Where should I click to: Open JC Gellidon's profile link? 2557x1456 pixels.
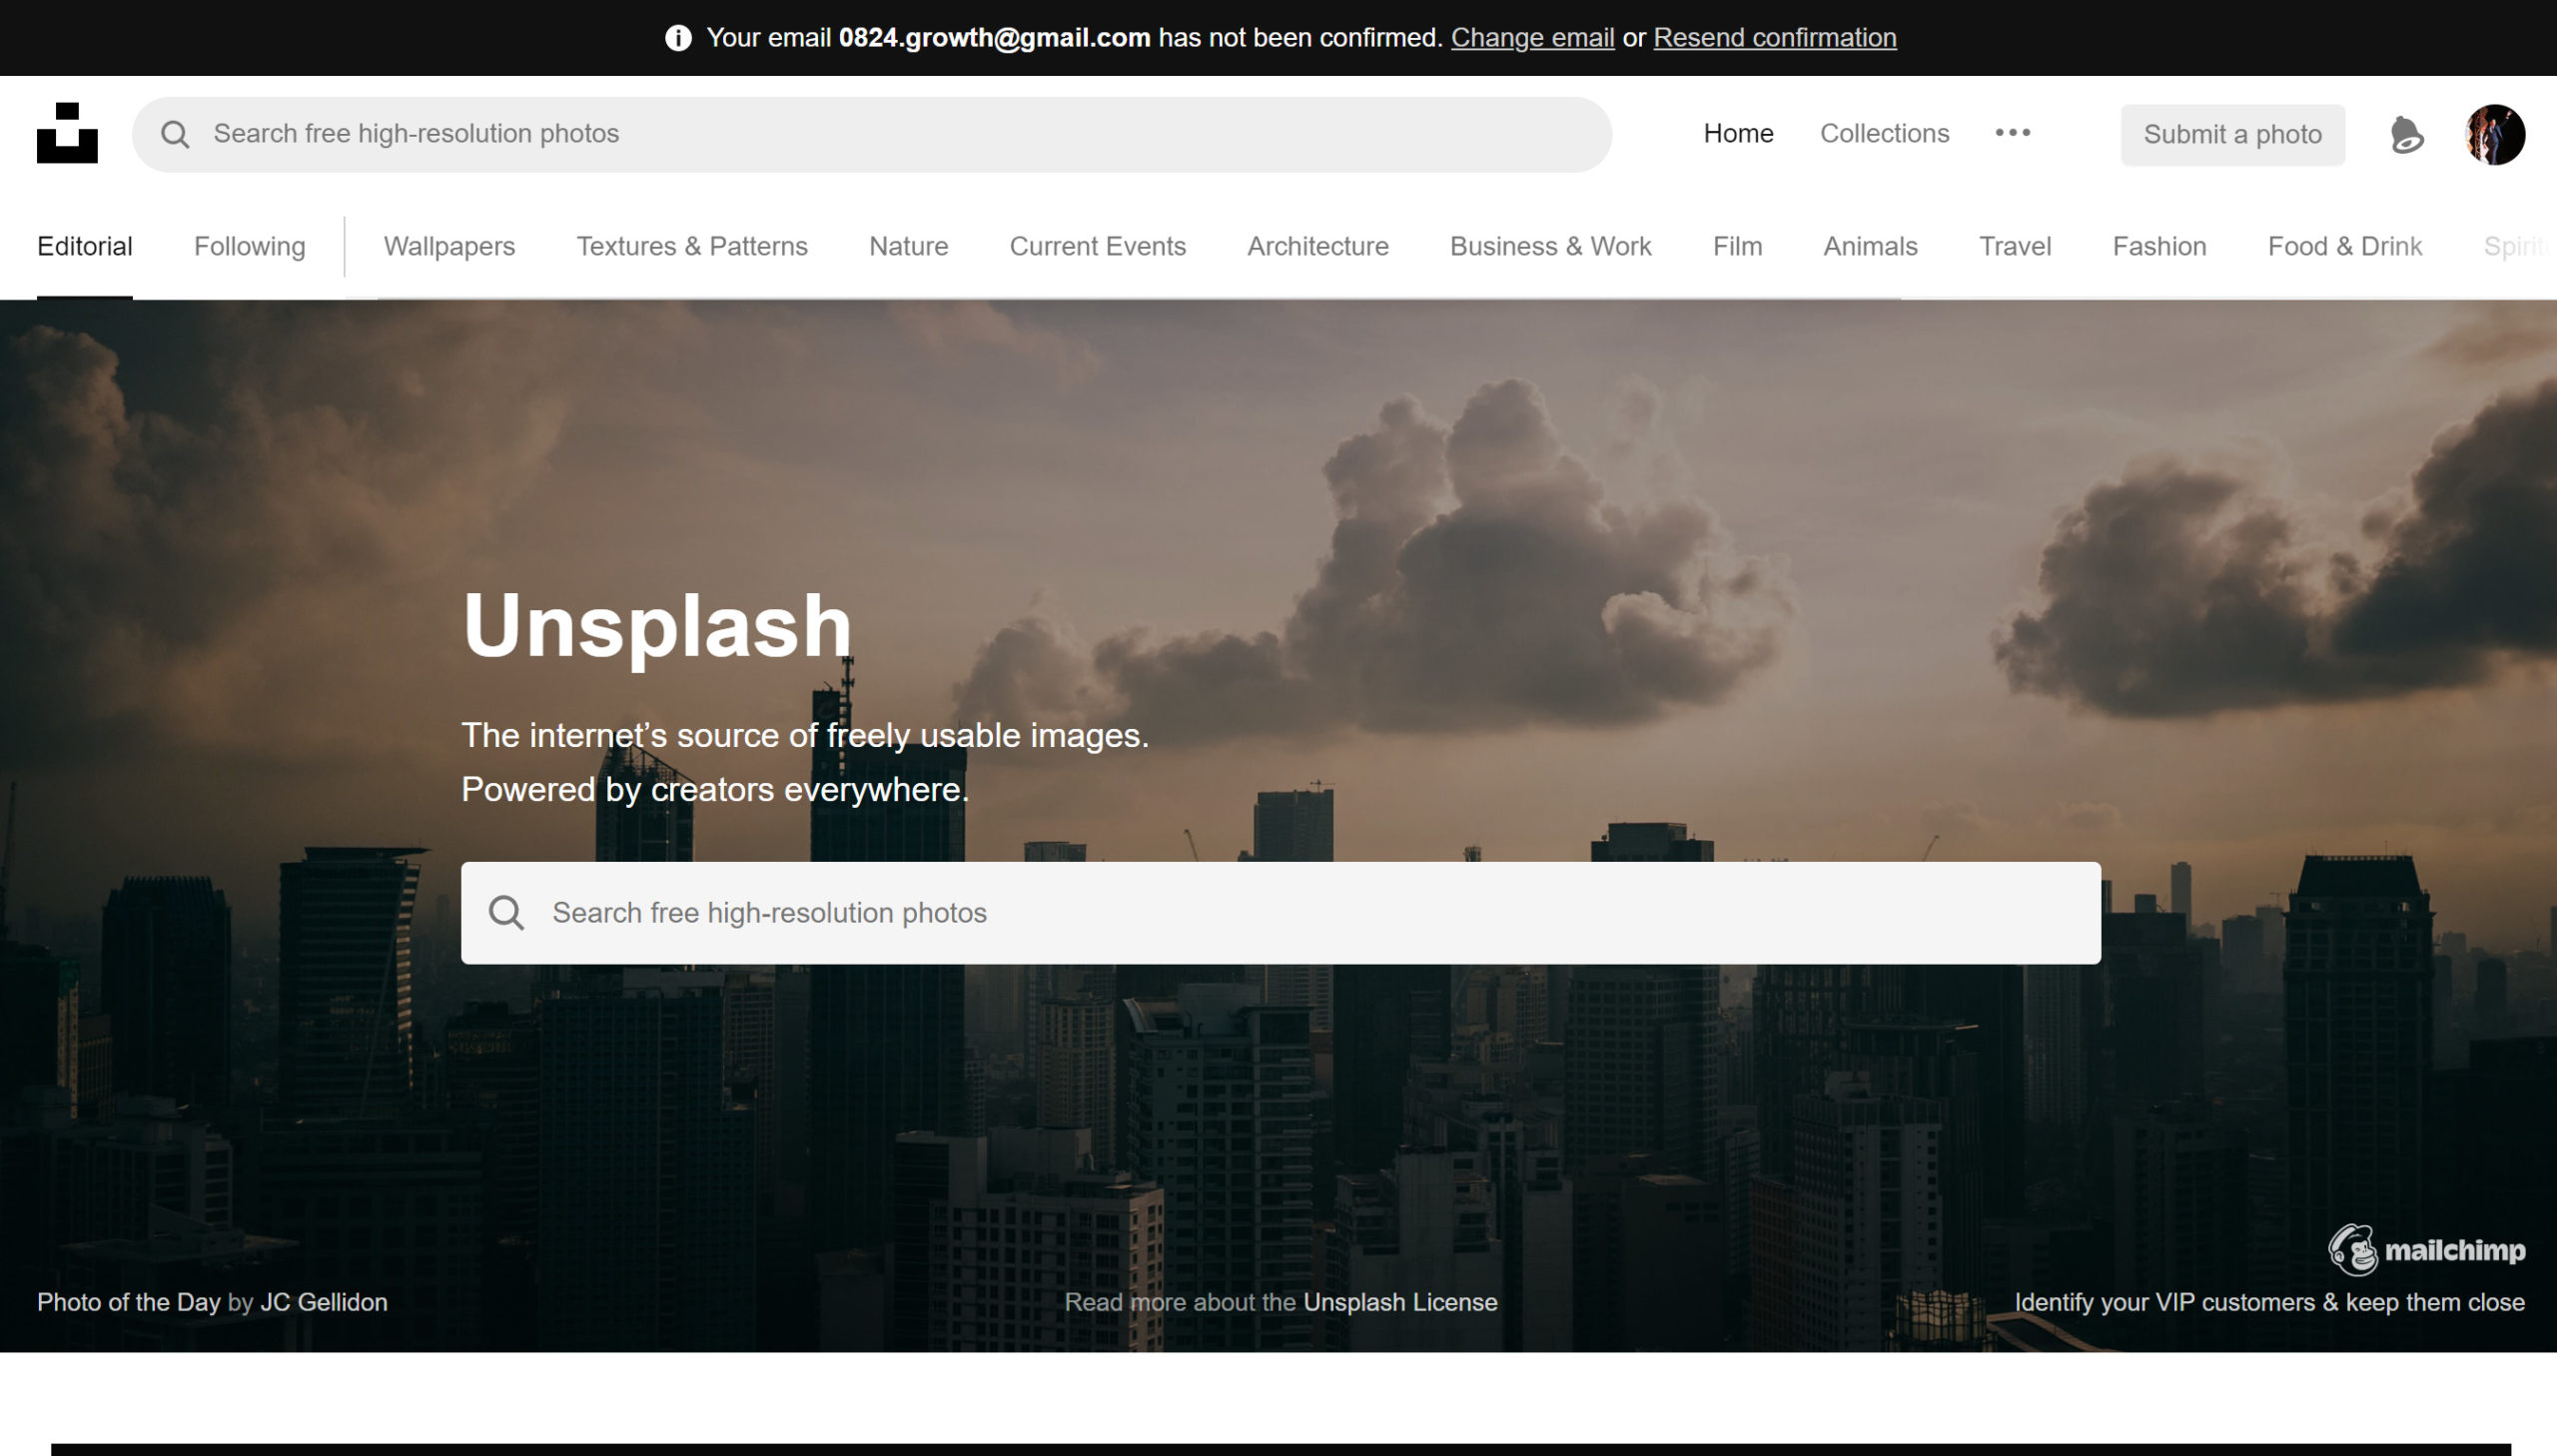323,1302
